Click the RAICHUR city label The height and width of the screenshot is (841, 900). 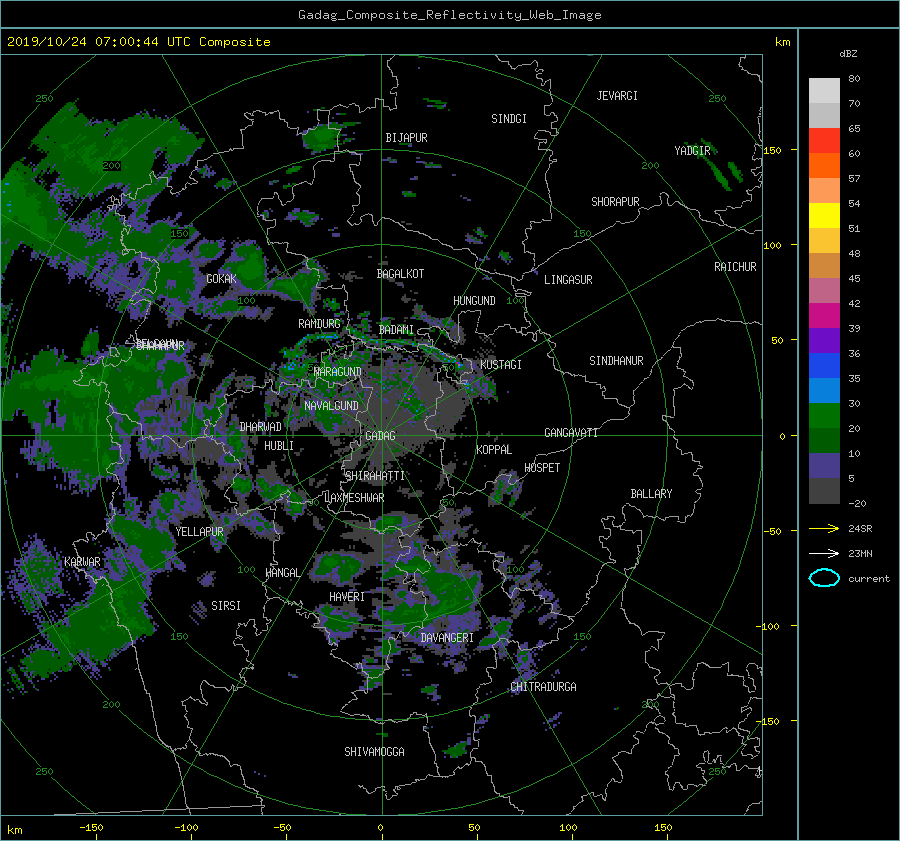coord(735,267)
